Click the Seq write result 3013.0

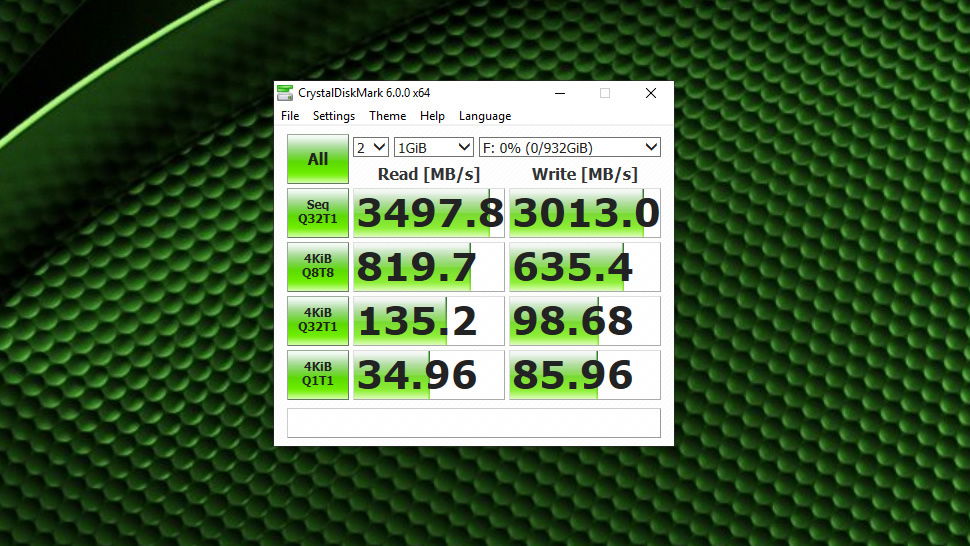point(585,213)
